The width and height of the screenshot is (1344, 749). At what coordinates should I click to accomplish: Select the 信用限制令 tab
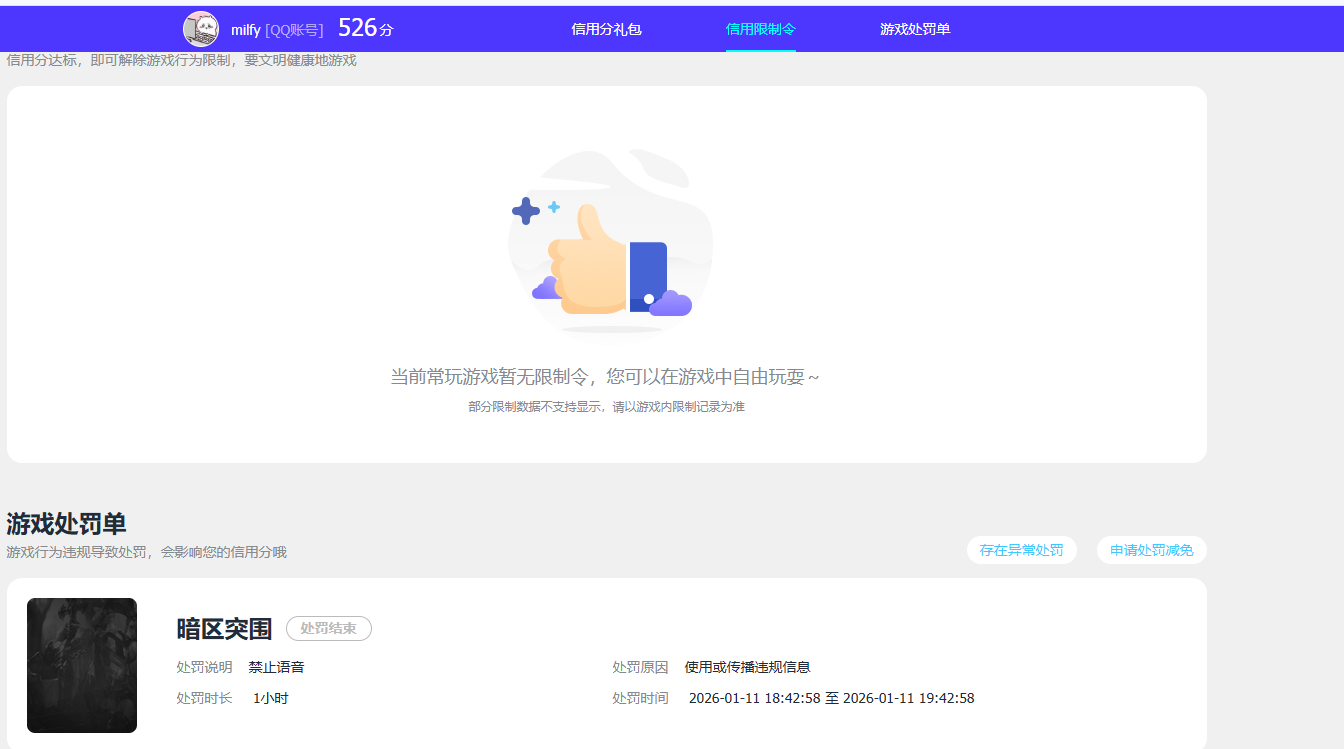click(x=760, y=30)
